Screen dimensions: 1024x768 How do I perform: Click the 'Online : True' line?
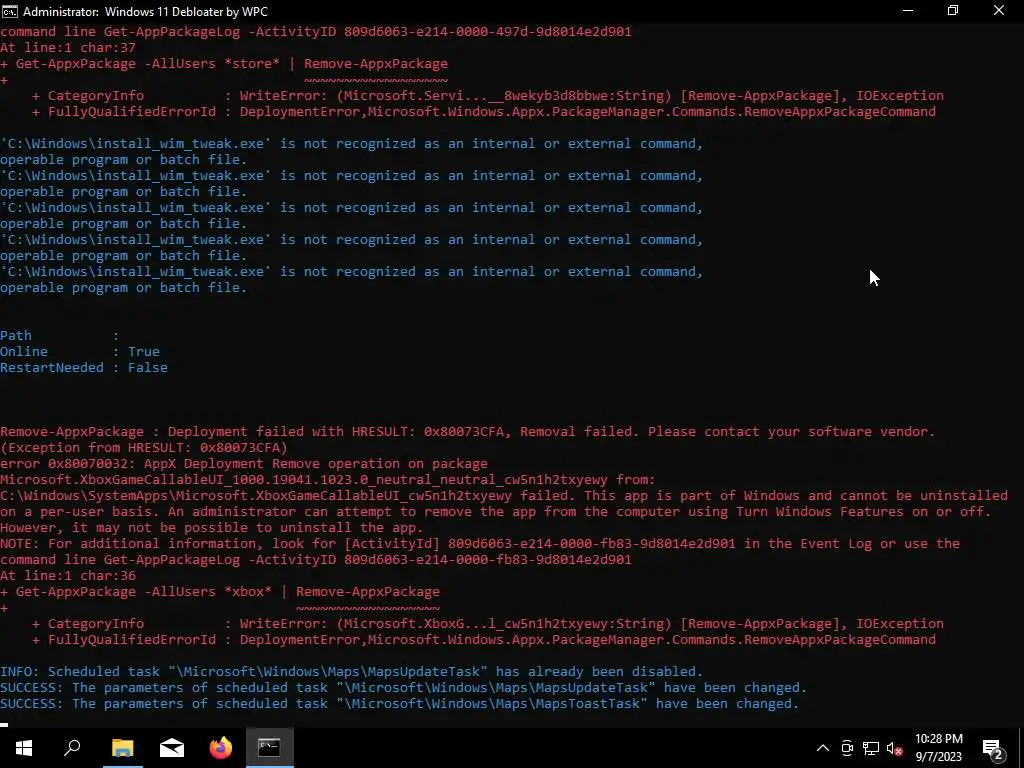(80, 351)
